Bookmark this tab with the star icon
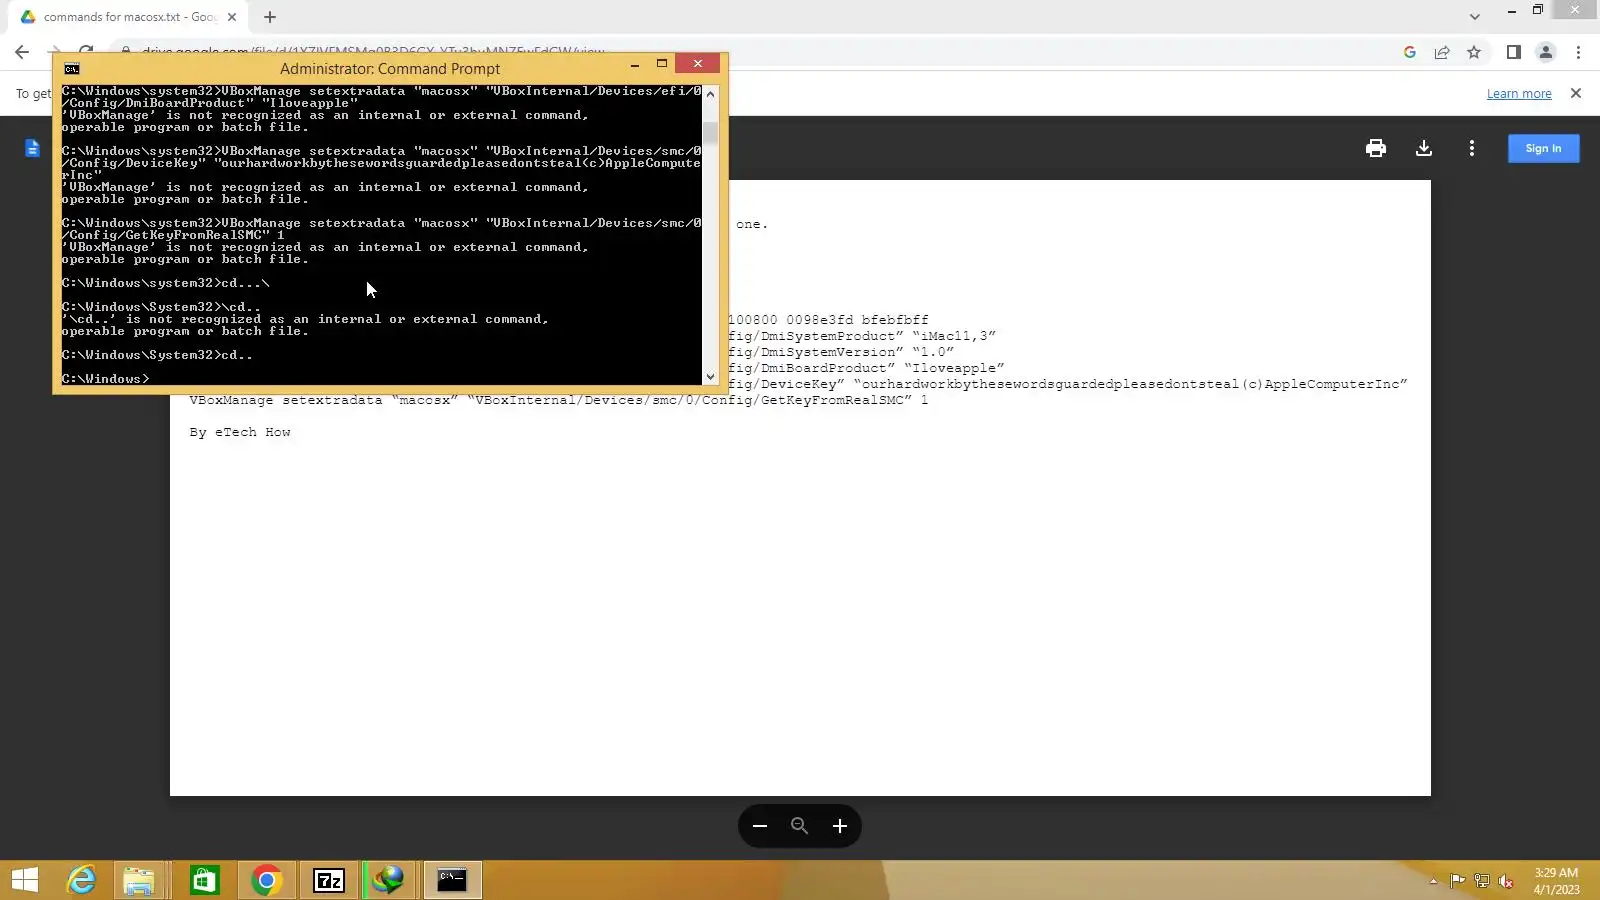 click(1474, 52)
